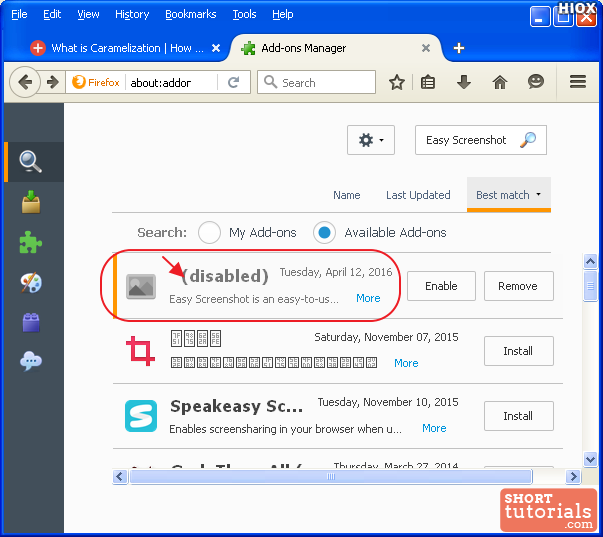Viewport: 603px width, 537px height.
Task: Open the History menu
Action: 132,14
